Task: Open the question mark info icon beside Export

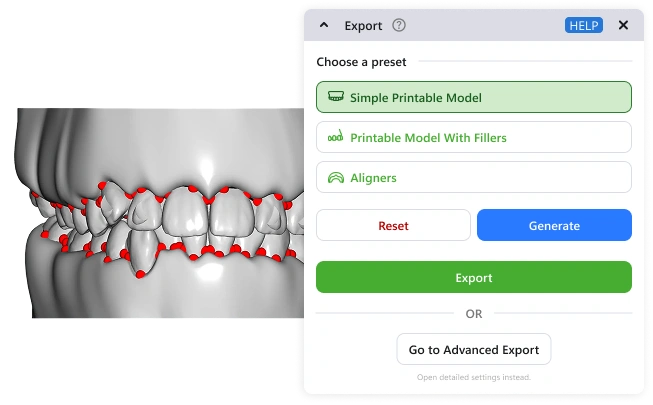Action: coord(399,25)
